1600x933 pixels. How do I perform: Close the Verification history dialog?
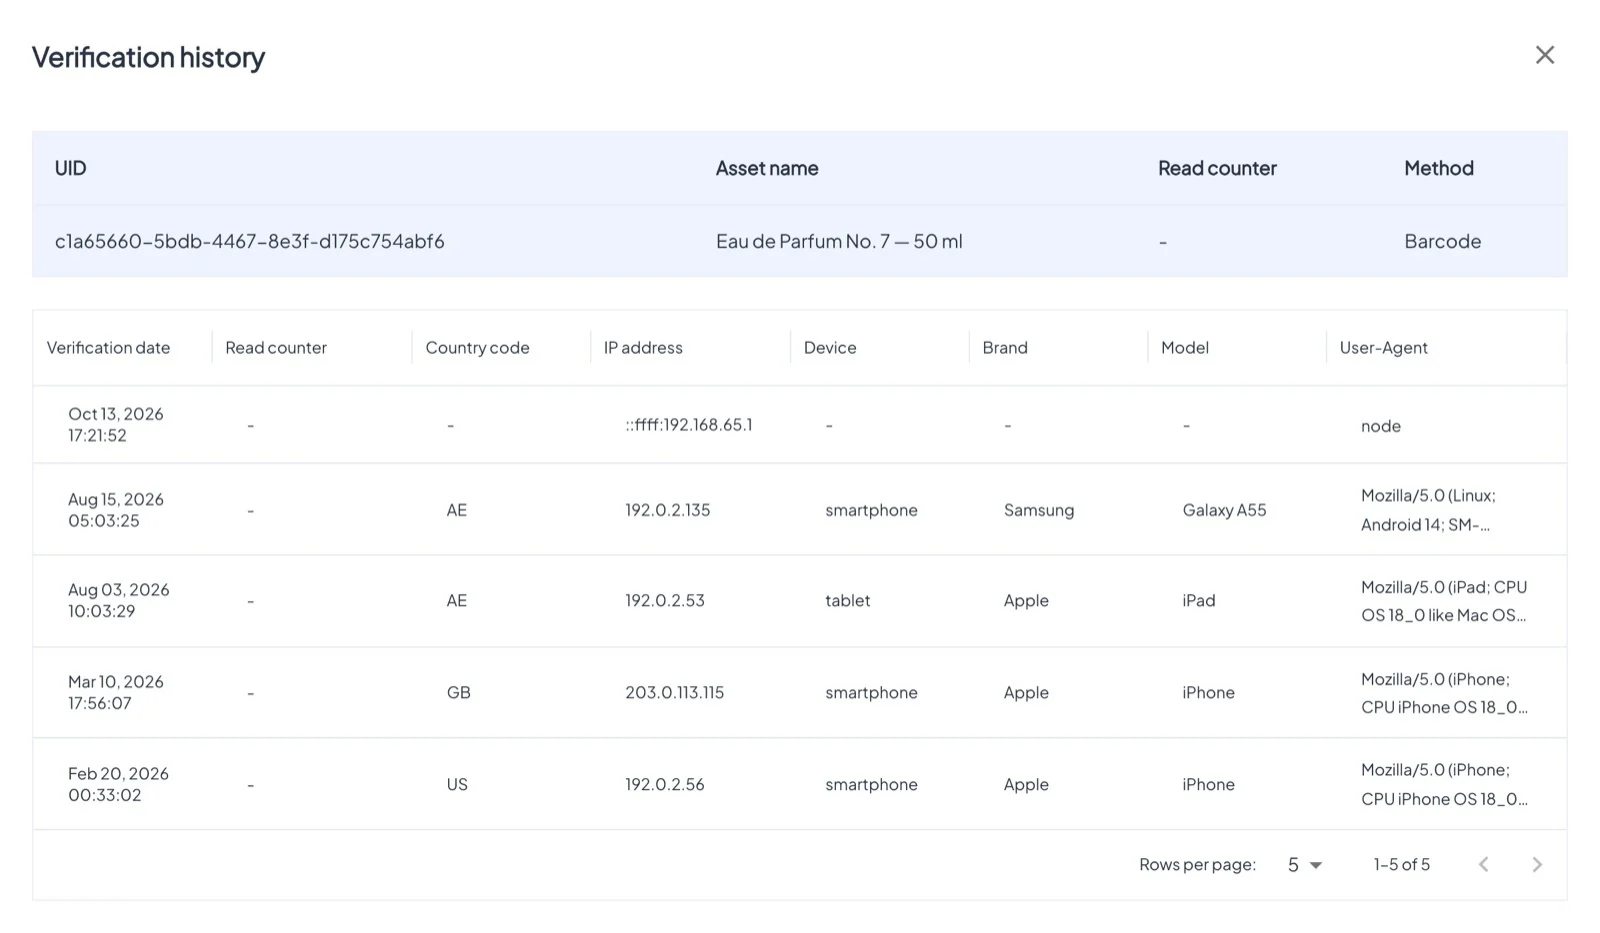tap(1544, 55)
